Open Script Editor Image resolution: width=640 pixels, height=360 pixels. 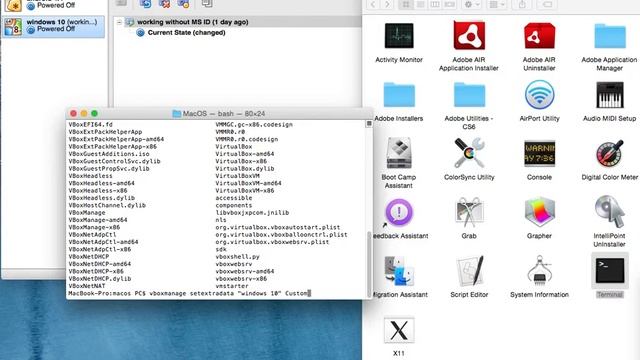[x=469, y=271]
